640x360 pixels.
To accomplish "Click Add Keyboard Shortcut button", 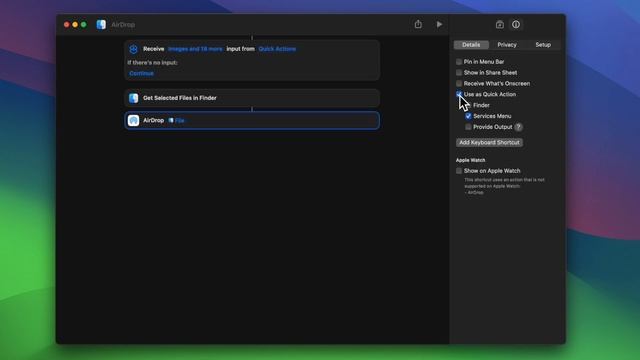I will tap(489, 142).
